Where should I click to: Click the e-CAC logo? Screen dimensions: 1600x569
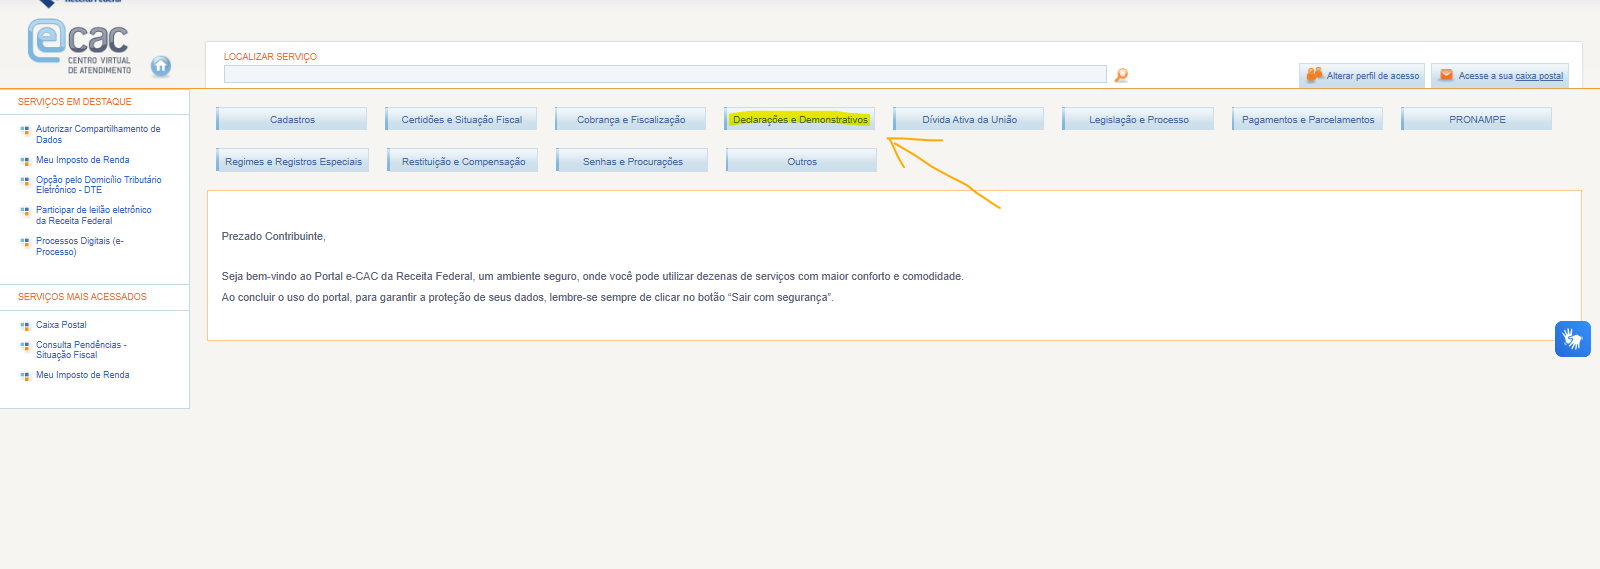79,44
